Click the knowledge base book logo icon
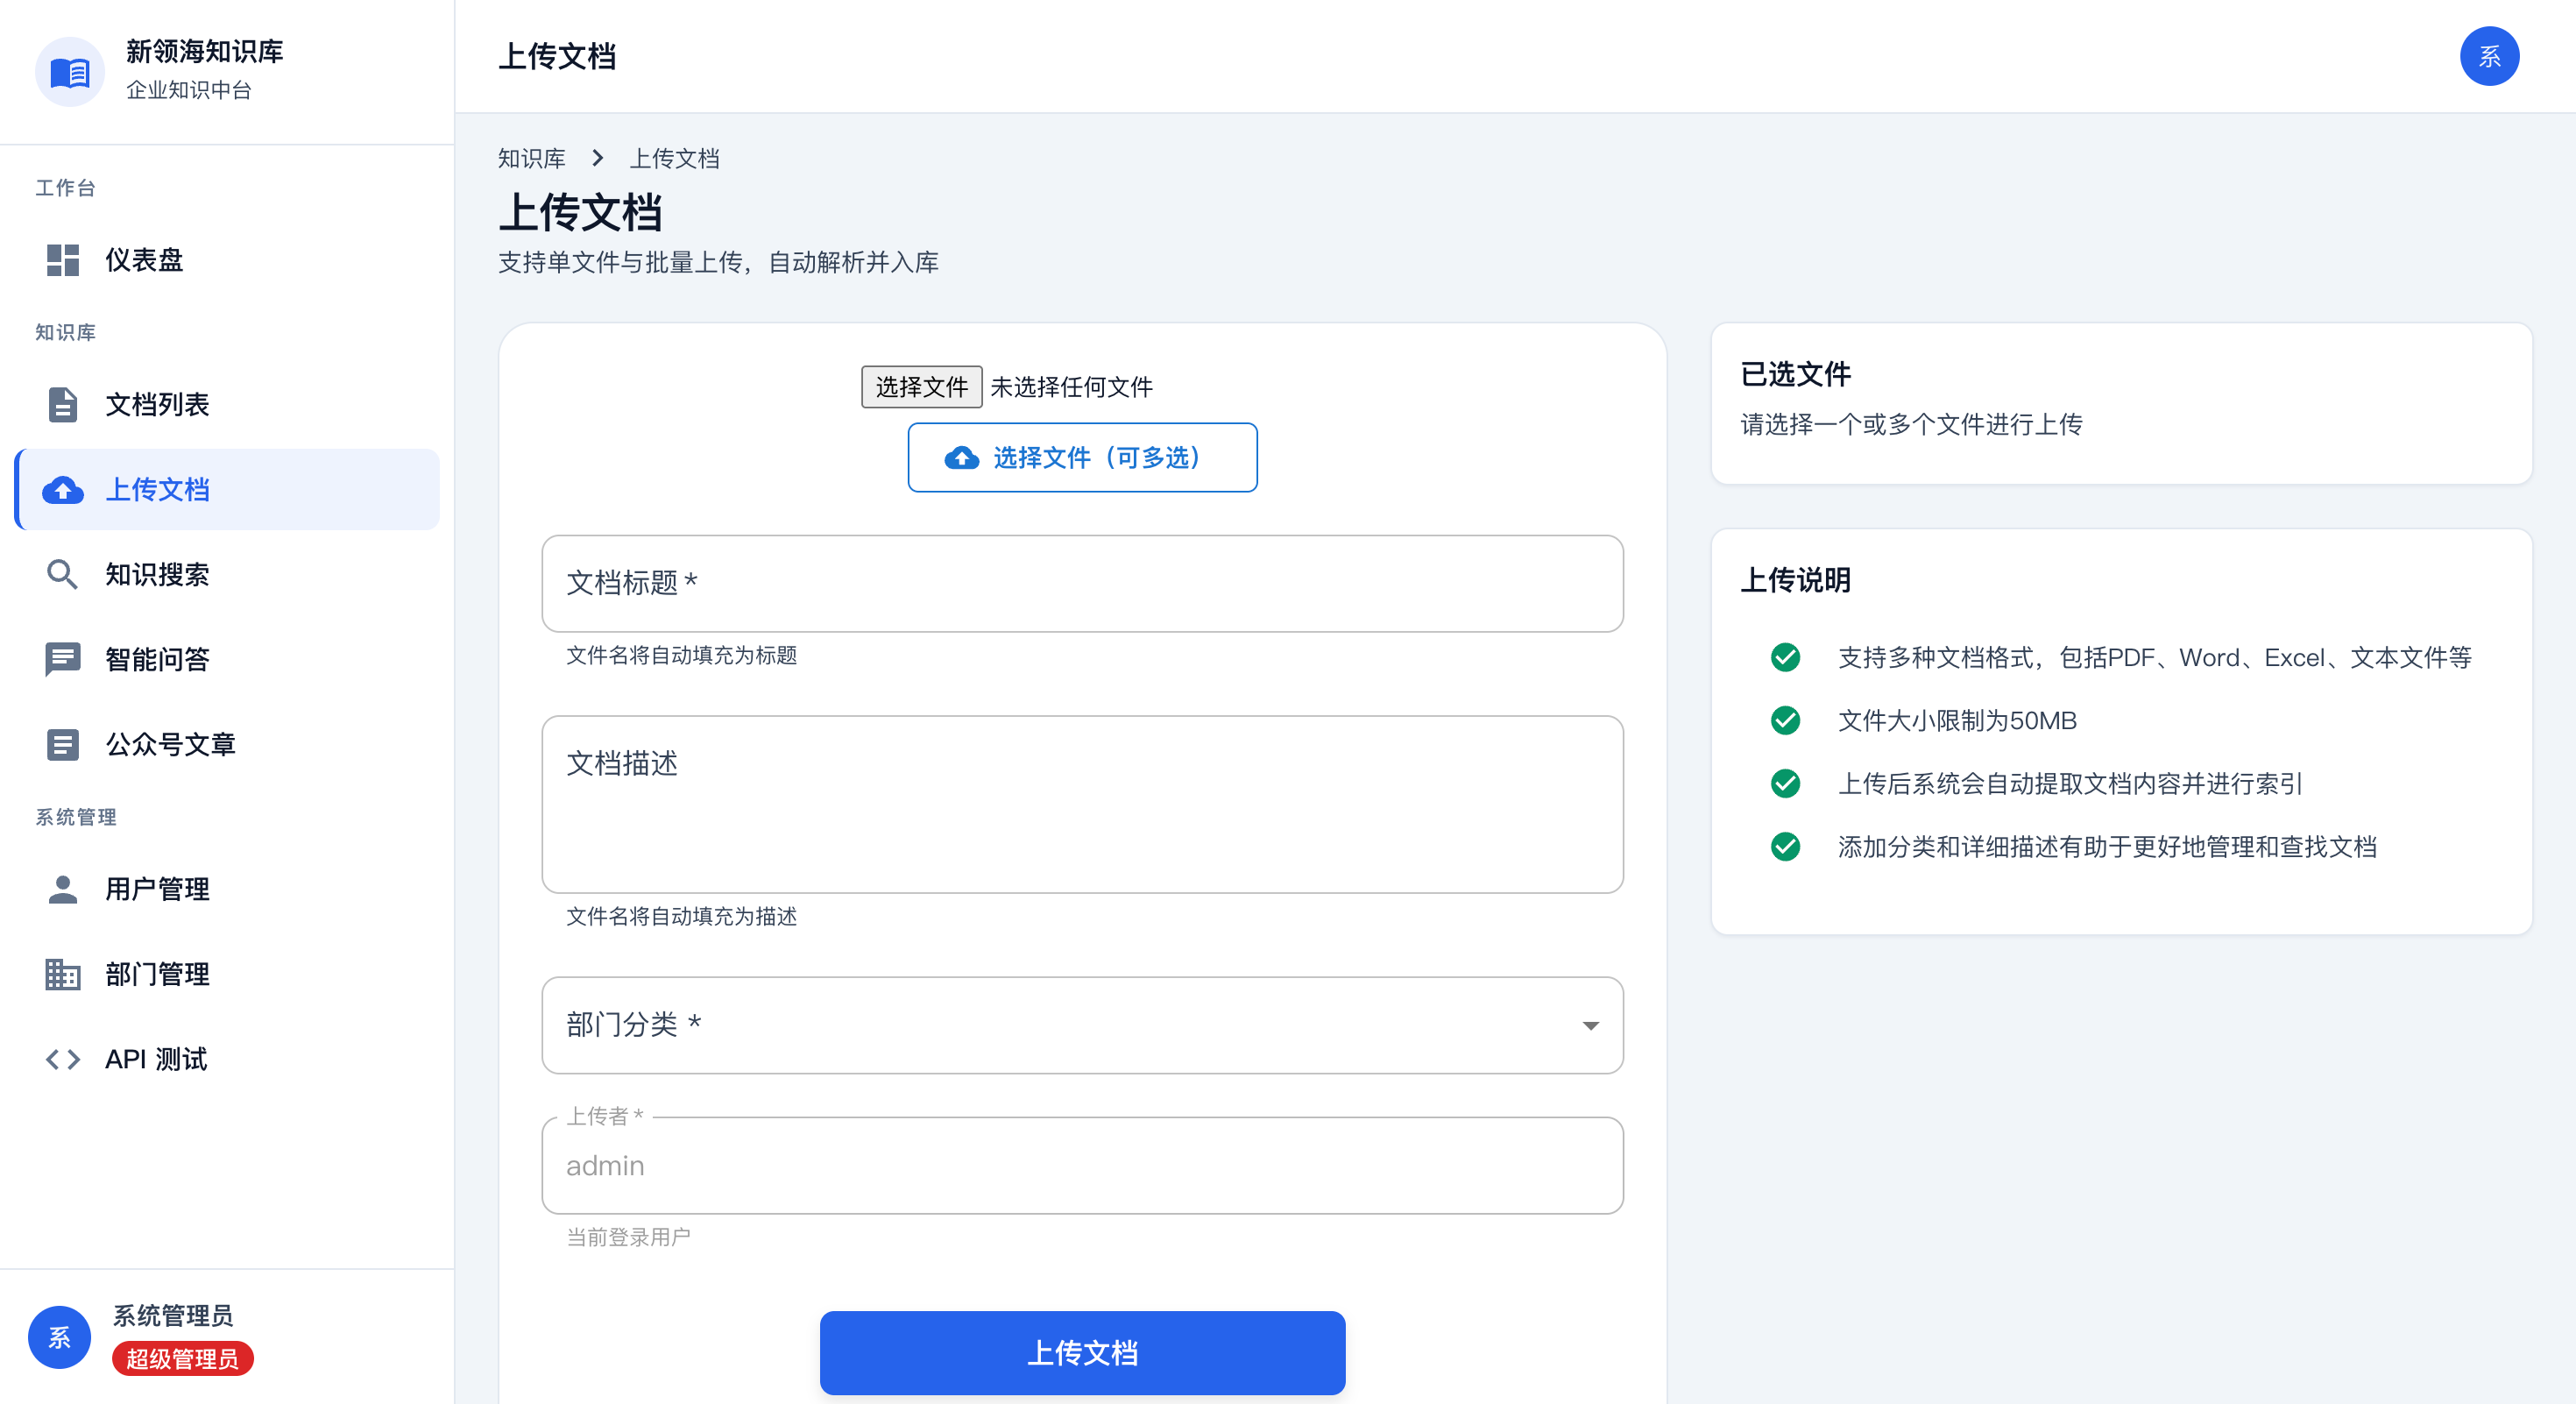The height and width of the screenshot is (1404, 2576). point(70,71)
